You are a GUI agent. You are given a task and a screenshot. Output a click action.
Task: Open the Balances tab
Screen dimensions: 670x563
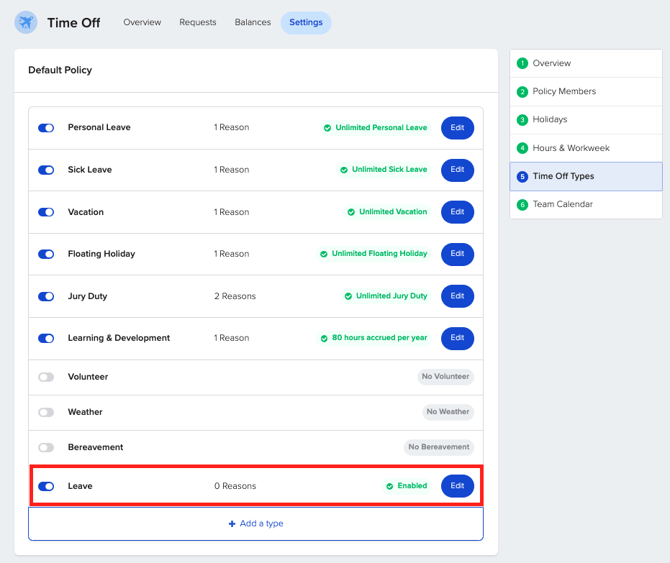(253, 22)
